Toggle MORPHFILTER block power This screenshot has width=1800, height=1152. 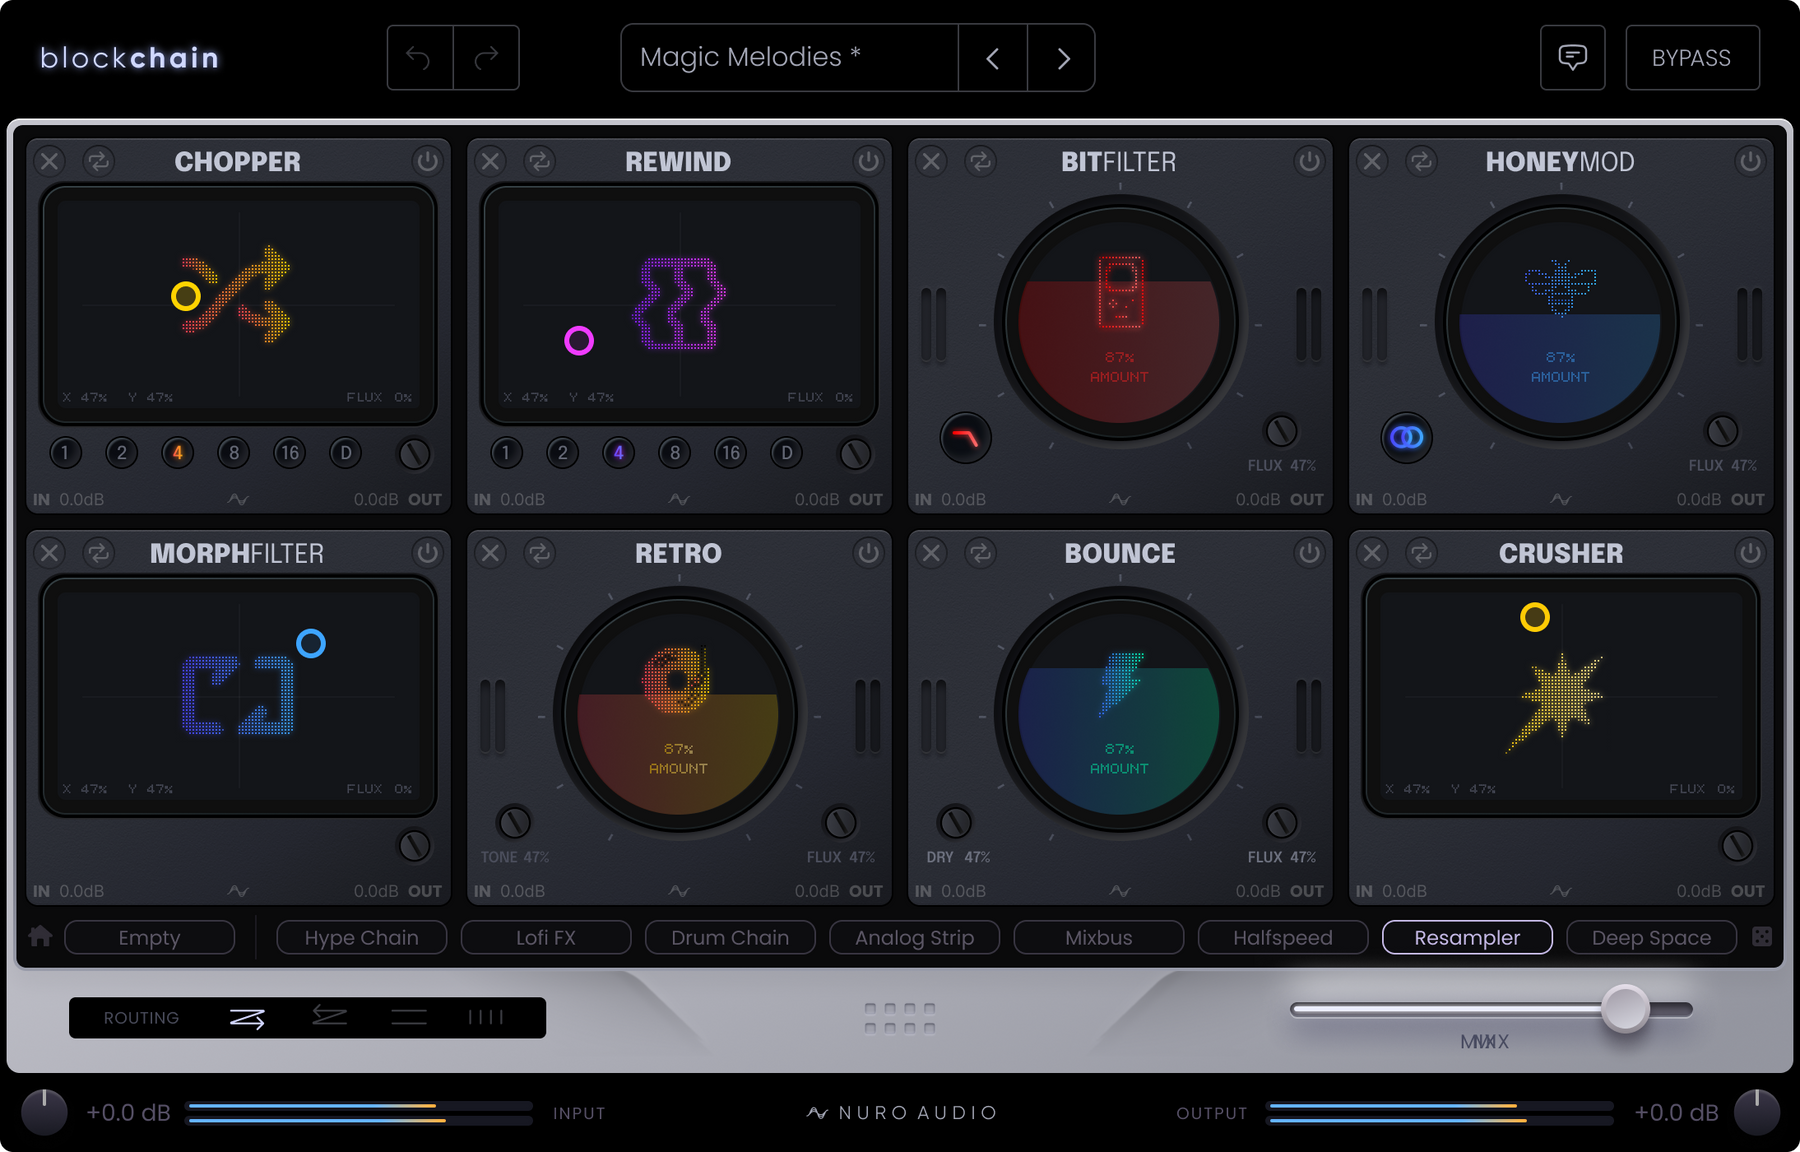428,553
